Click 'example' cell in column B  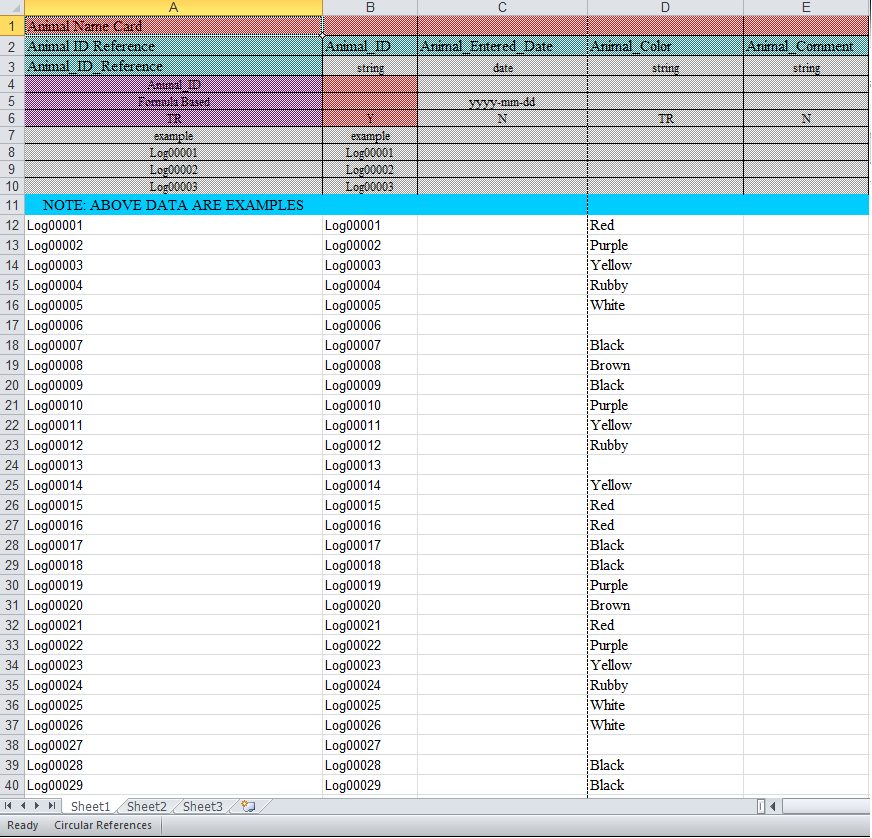[370, 136]
